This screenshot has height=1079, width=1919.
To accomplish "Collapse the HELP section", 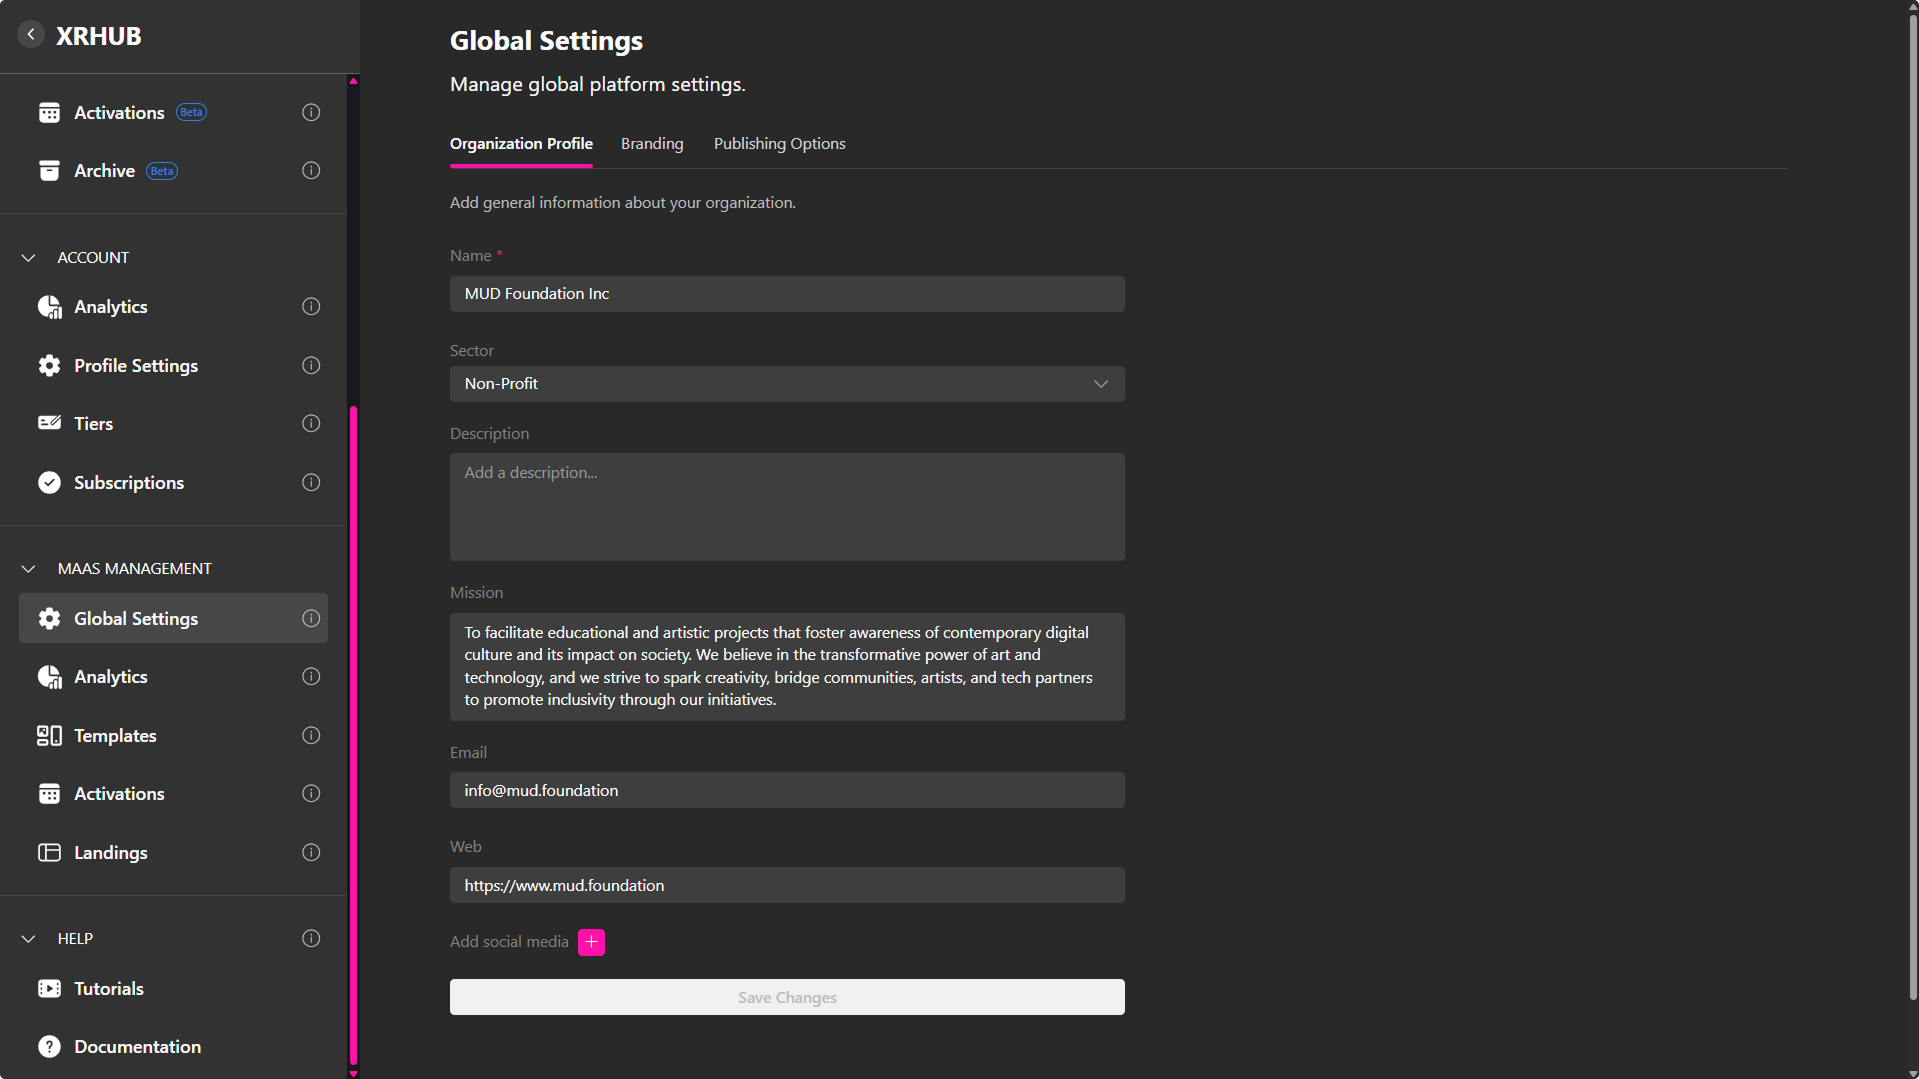I will coord(29,939).
